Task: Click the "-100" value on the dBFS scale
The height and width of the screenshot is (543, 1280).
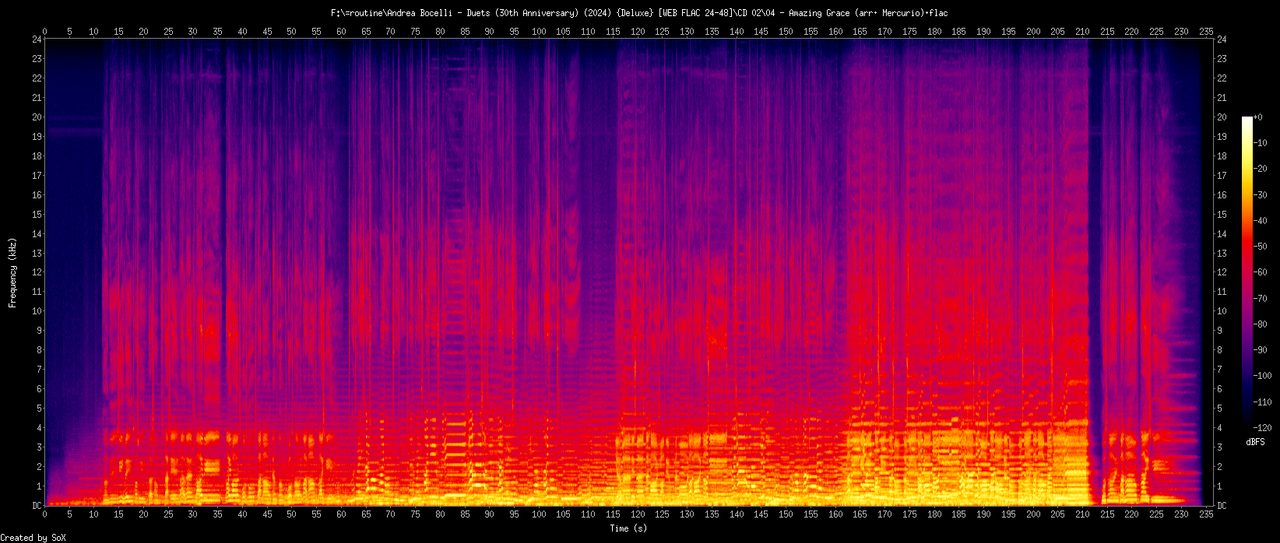Action: pos(1265,375)
